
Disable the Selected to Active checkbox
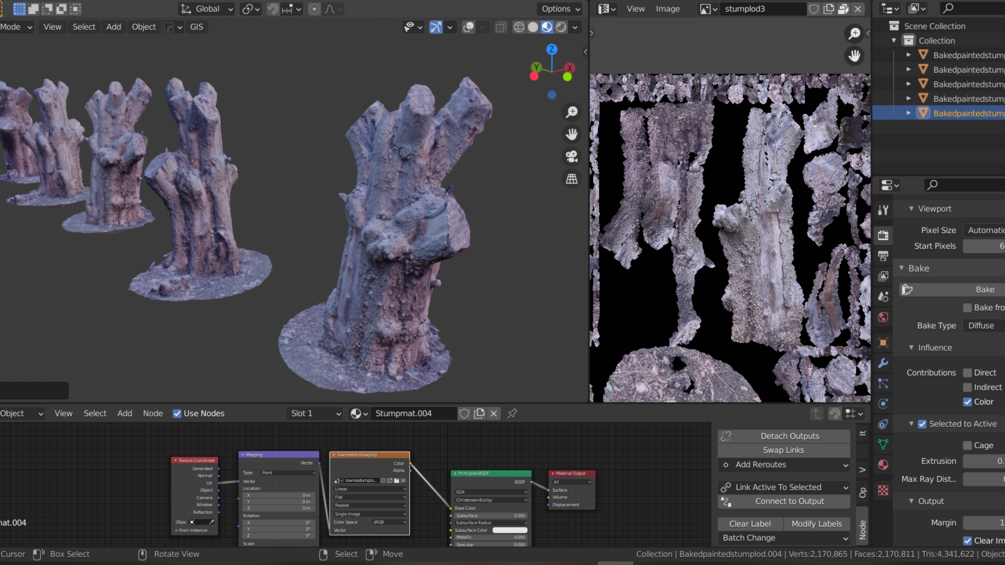[x=922, y=424]
